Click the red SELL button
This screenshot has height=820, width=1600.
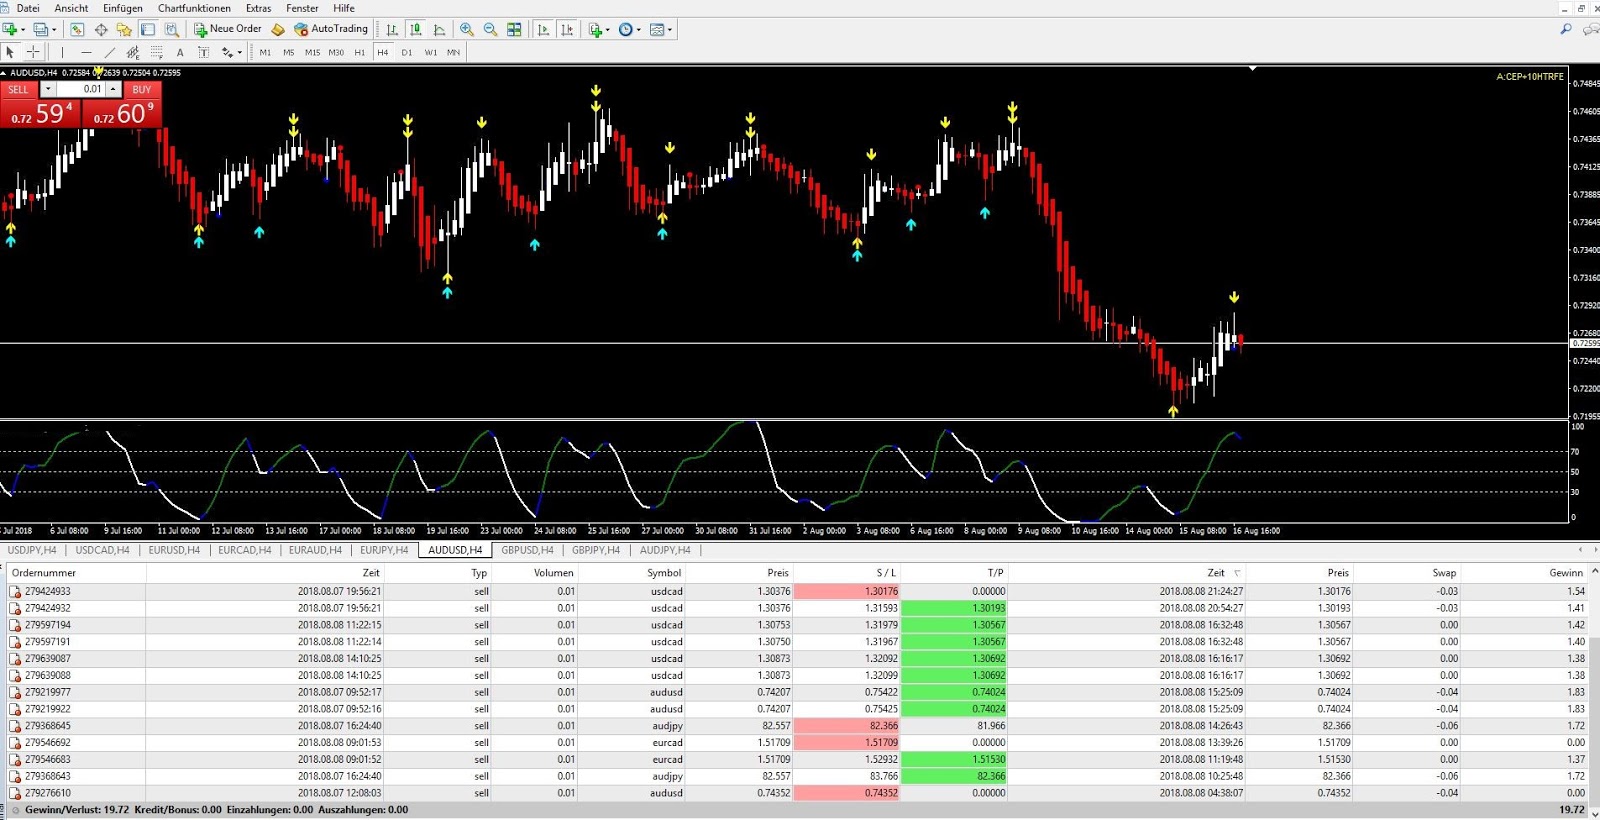click(x=19, y=89)
